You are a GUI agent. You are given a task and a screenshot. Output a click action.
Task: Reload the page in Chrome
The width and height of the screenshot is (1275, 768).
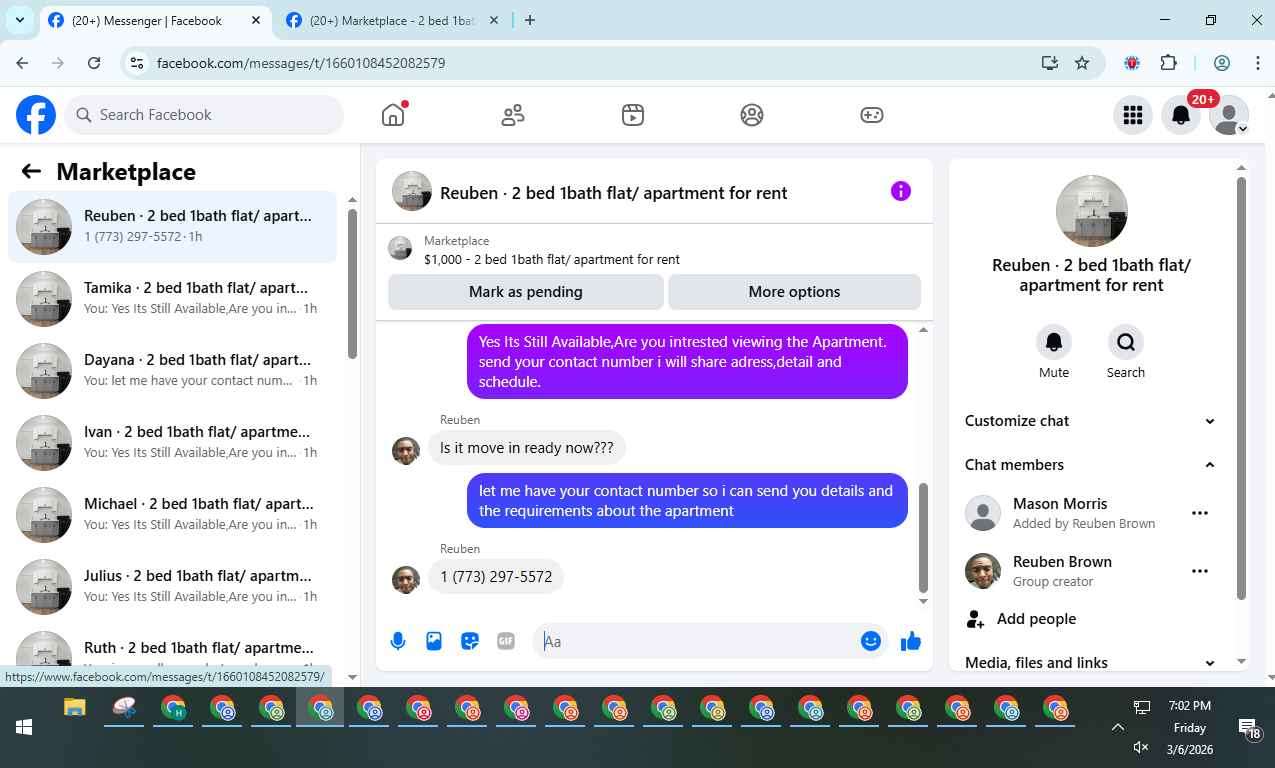(x=94, y=63)
